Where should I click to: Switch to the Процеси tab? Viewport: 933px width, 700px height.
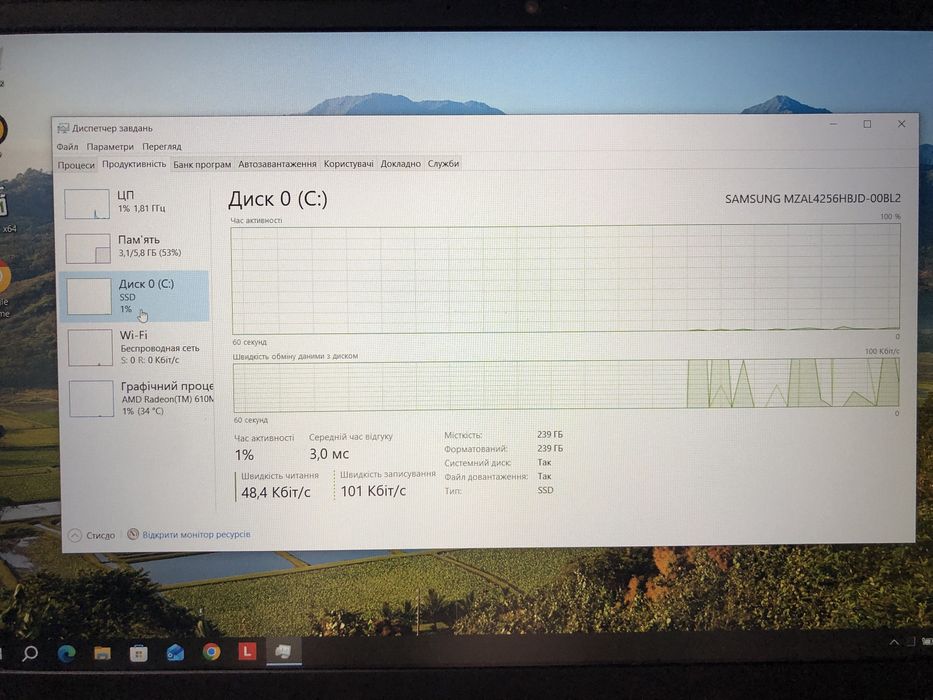76,165
